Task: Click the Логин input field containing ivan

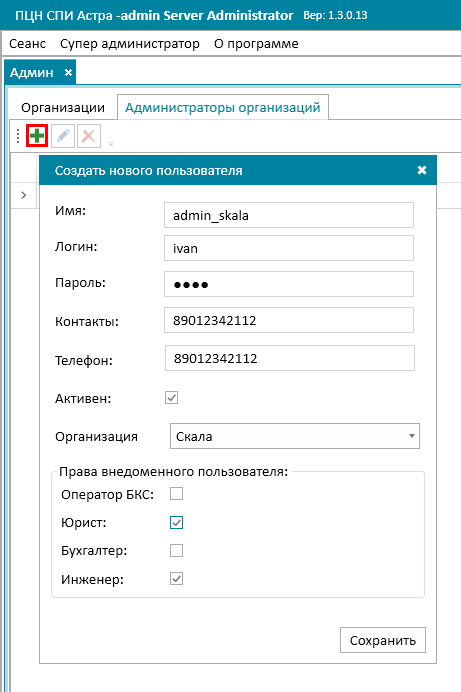Action: (289, 248)
